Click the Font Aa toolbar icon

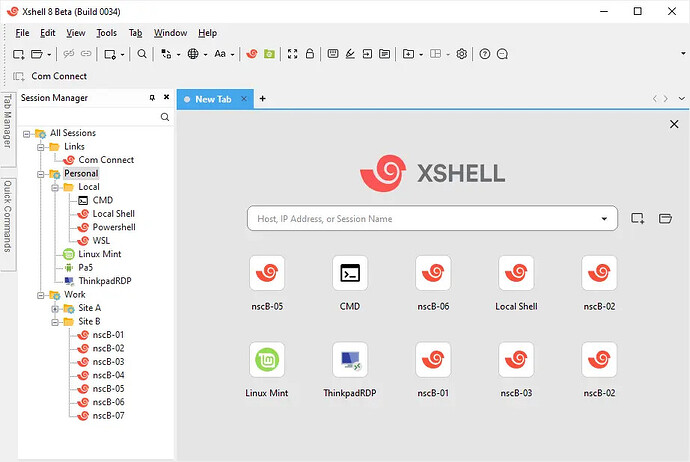[x=220, y=54]
